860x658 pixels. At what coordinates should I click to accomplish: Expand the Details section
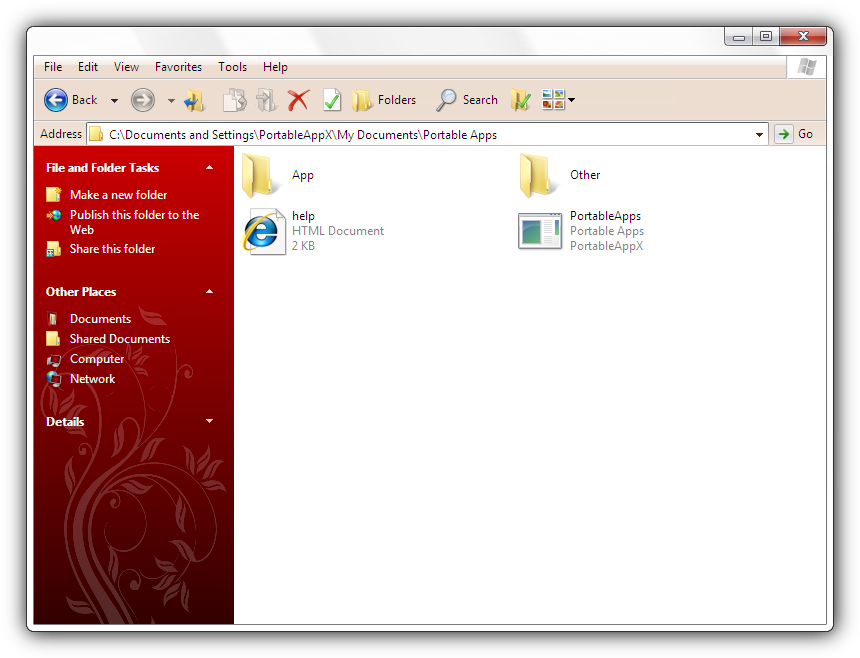210,421
